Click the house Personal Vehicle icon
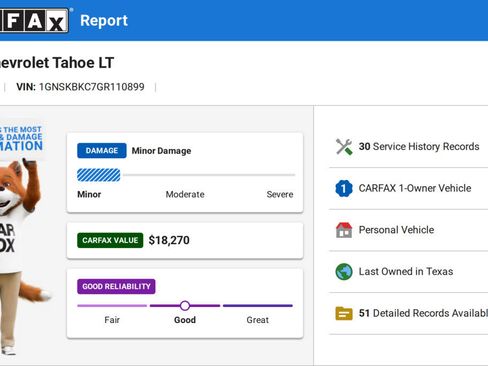The image size is (488, 366). click(344, 230)
